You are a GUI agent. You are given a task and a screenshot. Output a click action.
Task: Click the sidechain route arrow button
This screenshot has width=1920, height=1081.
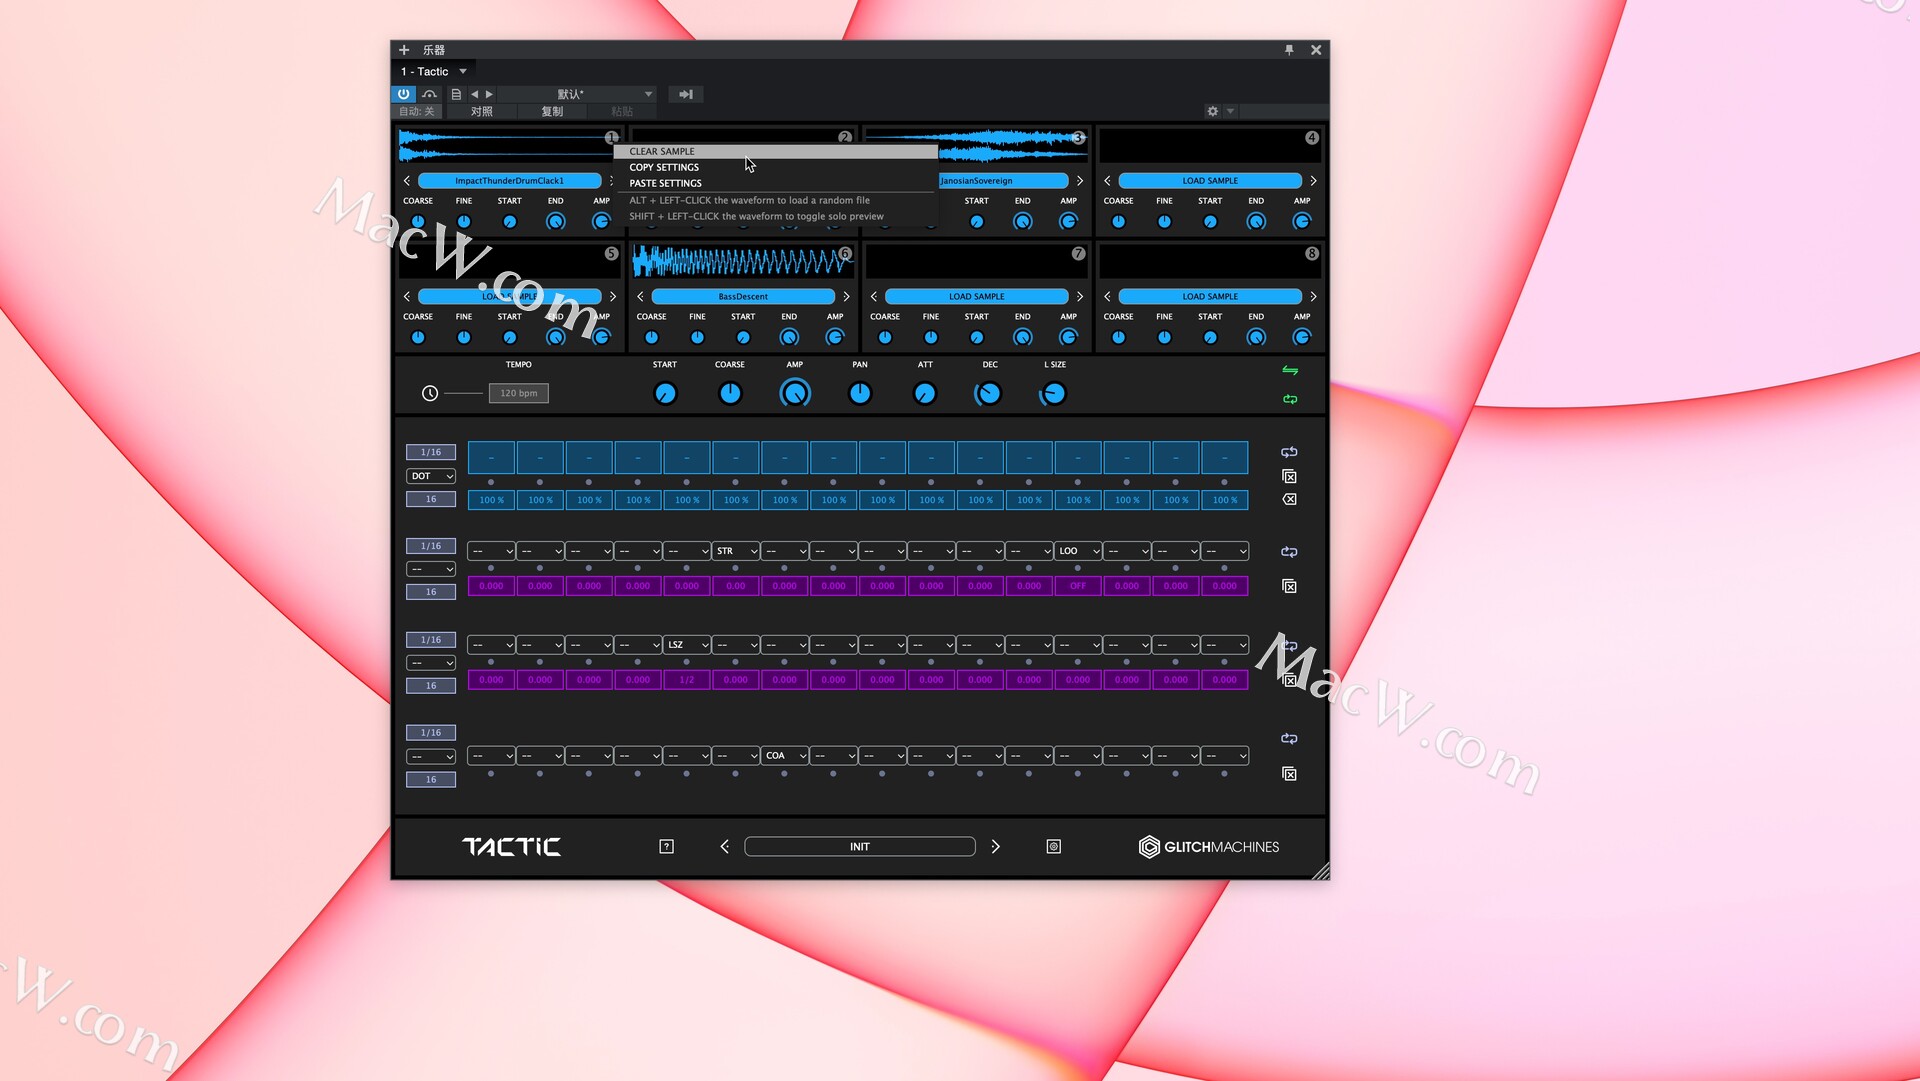click(686, 94)
